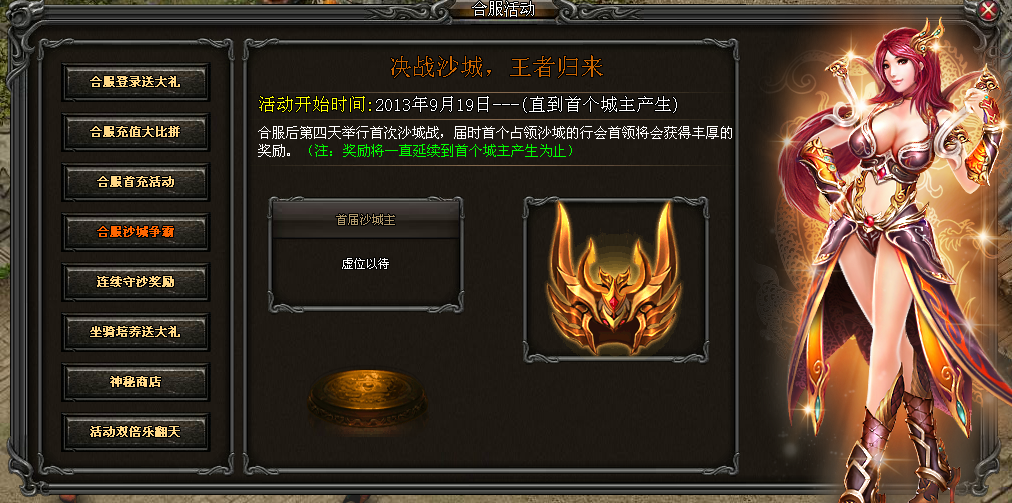The height and width of the screenshot is (503, 1012).
Task: Click the yellow 活动开始时间 label
Action: coord(316,104)
